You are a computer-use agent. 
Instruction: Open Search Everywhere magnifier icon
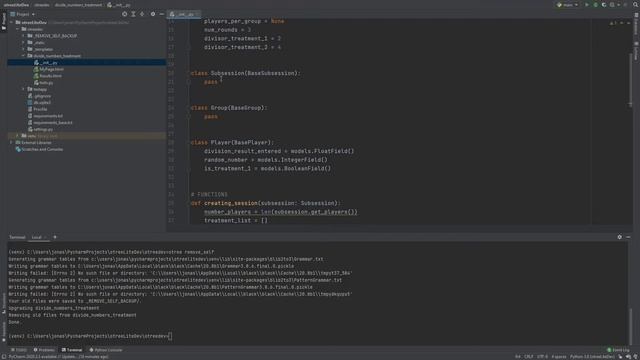[x=635, y=5]
